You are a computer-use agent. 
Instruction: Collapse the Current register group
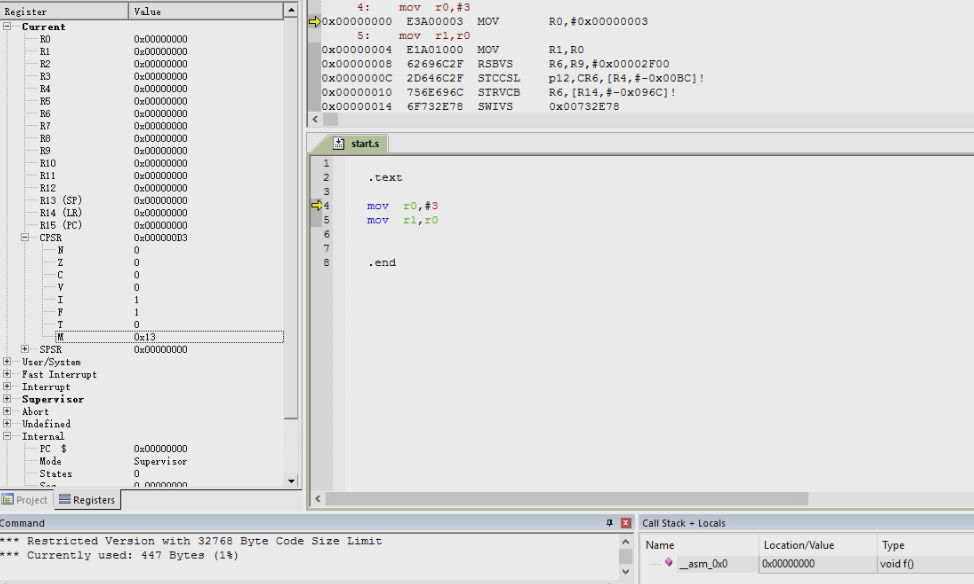click(x=8, y=27)
